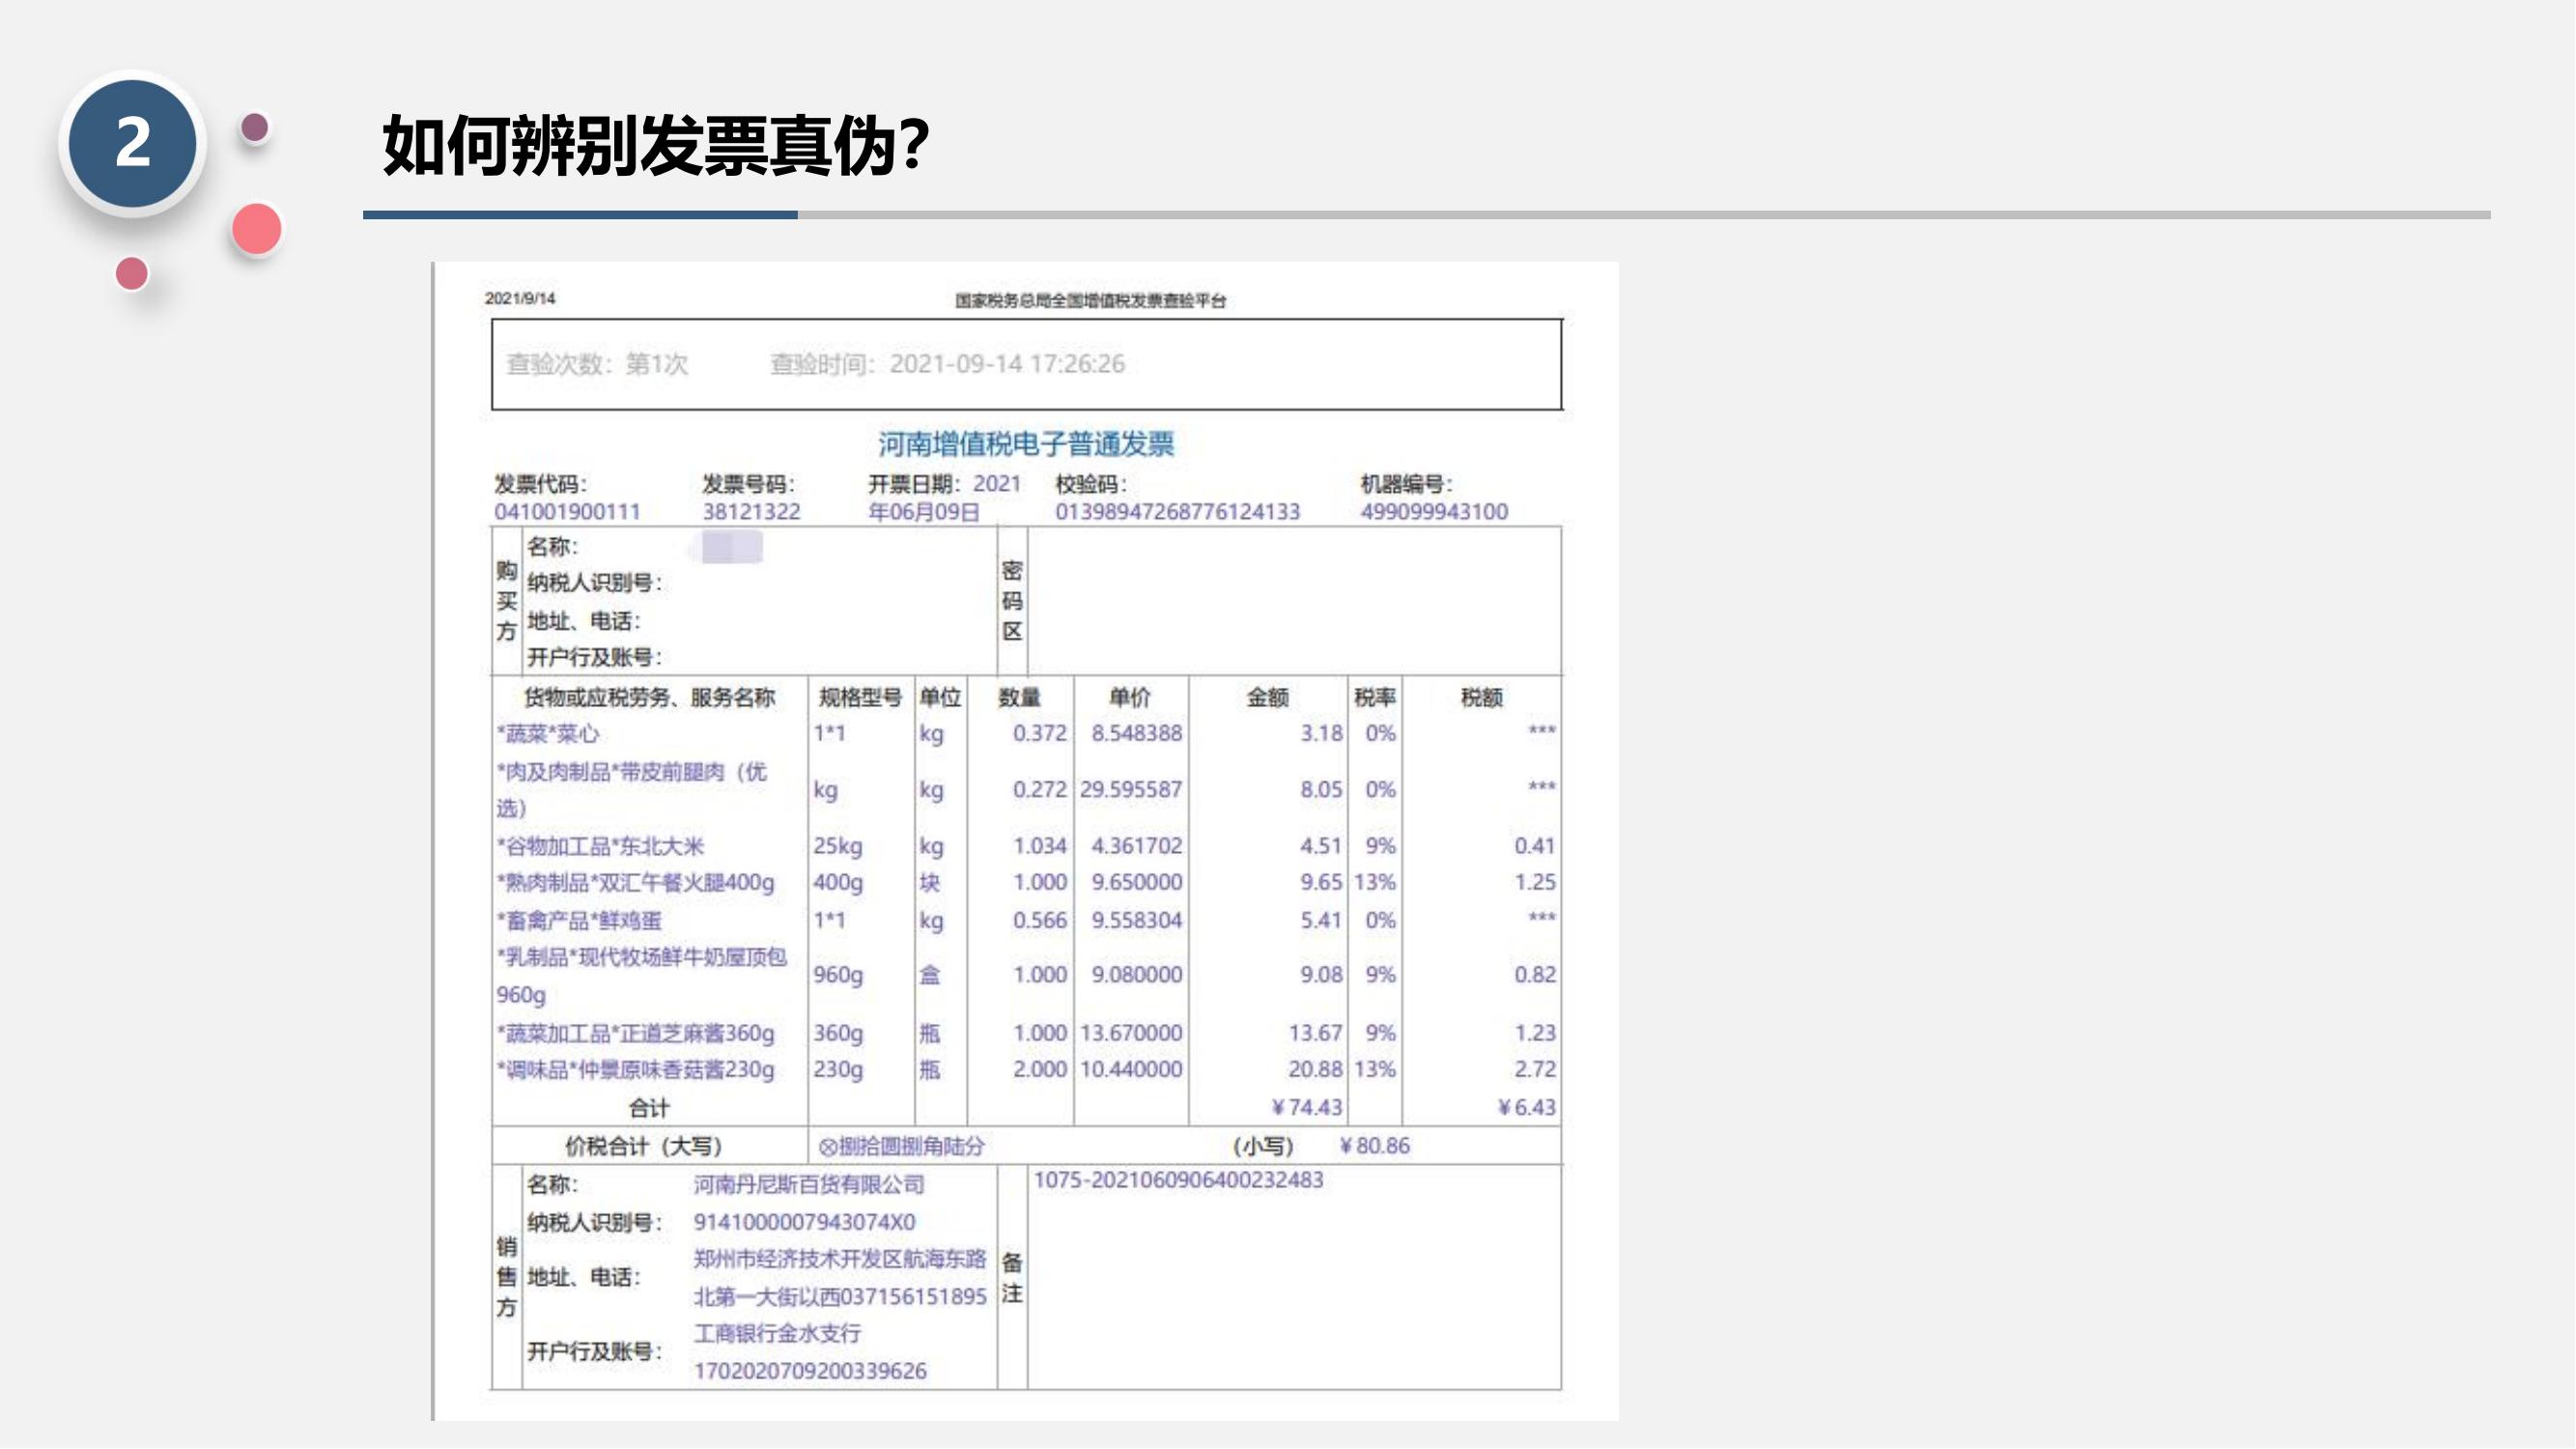Viewport: 2576px width, 1449px height.
Task: Click the price total ¥80.86
Action: point(1375,1146)
